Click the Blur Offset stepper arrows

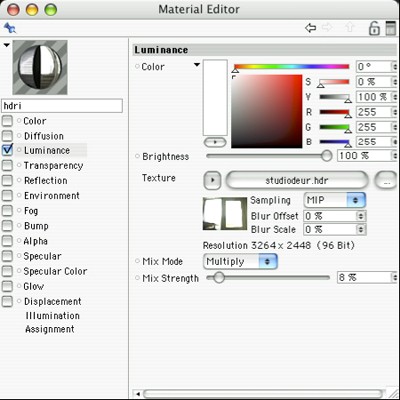(361, 216)
